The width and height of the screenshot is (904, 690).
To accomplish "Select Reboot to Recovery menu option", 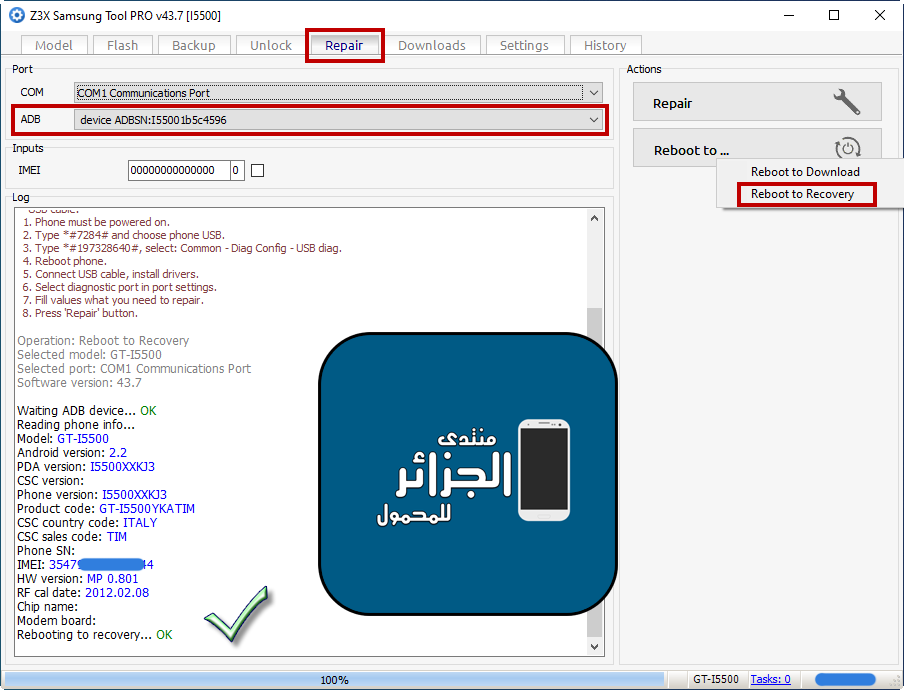I will 802,194.
